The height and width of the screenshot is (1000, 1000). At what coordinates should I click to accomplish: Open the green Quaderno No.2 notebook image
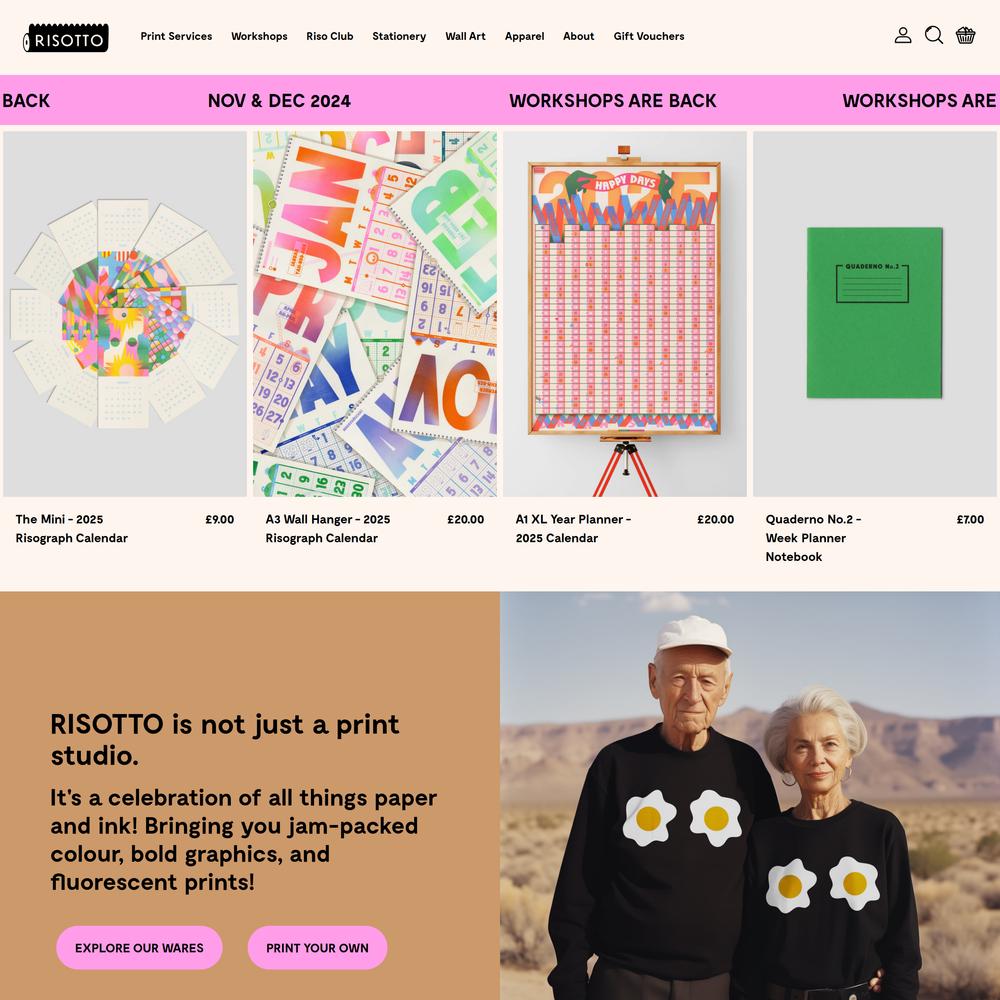[875, 314]
